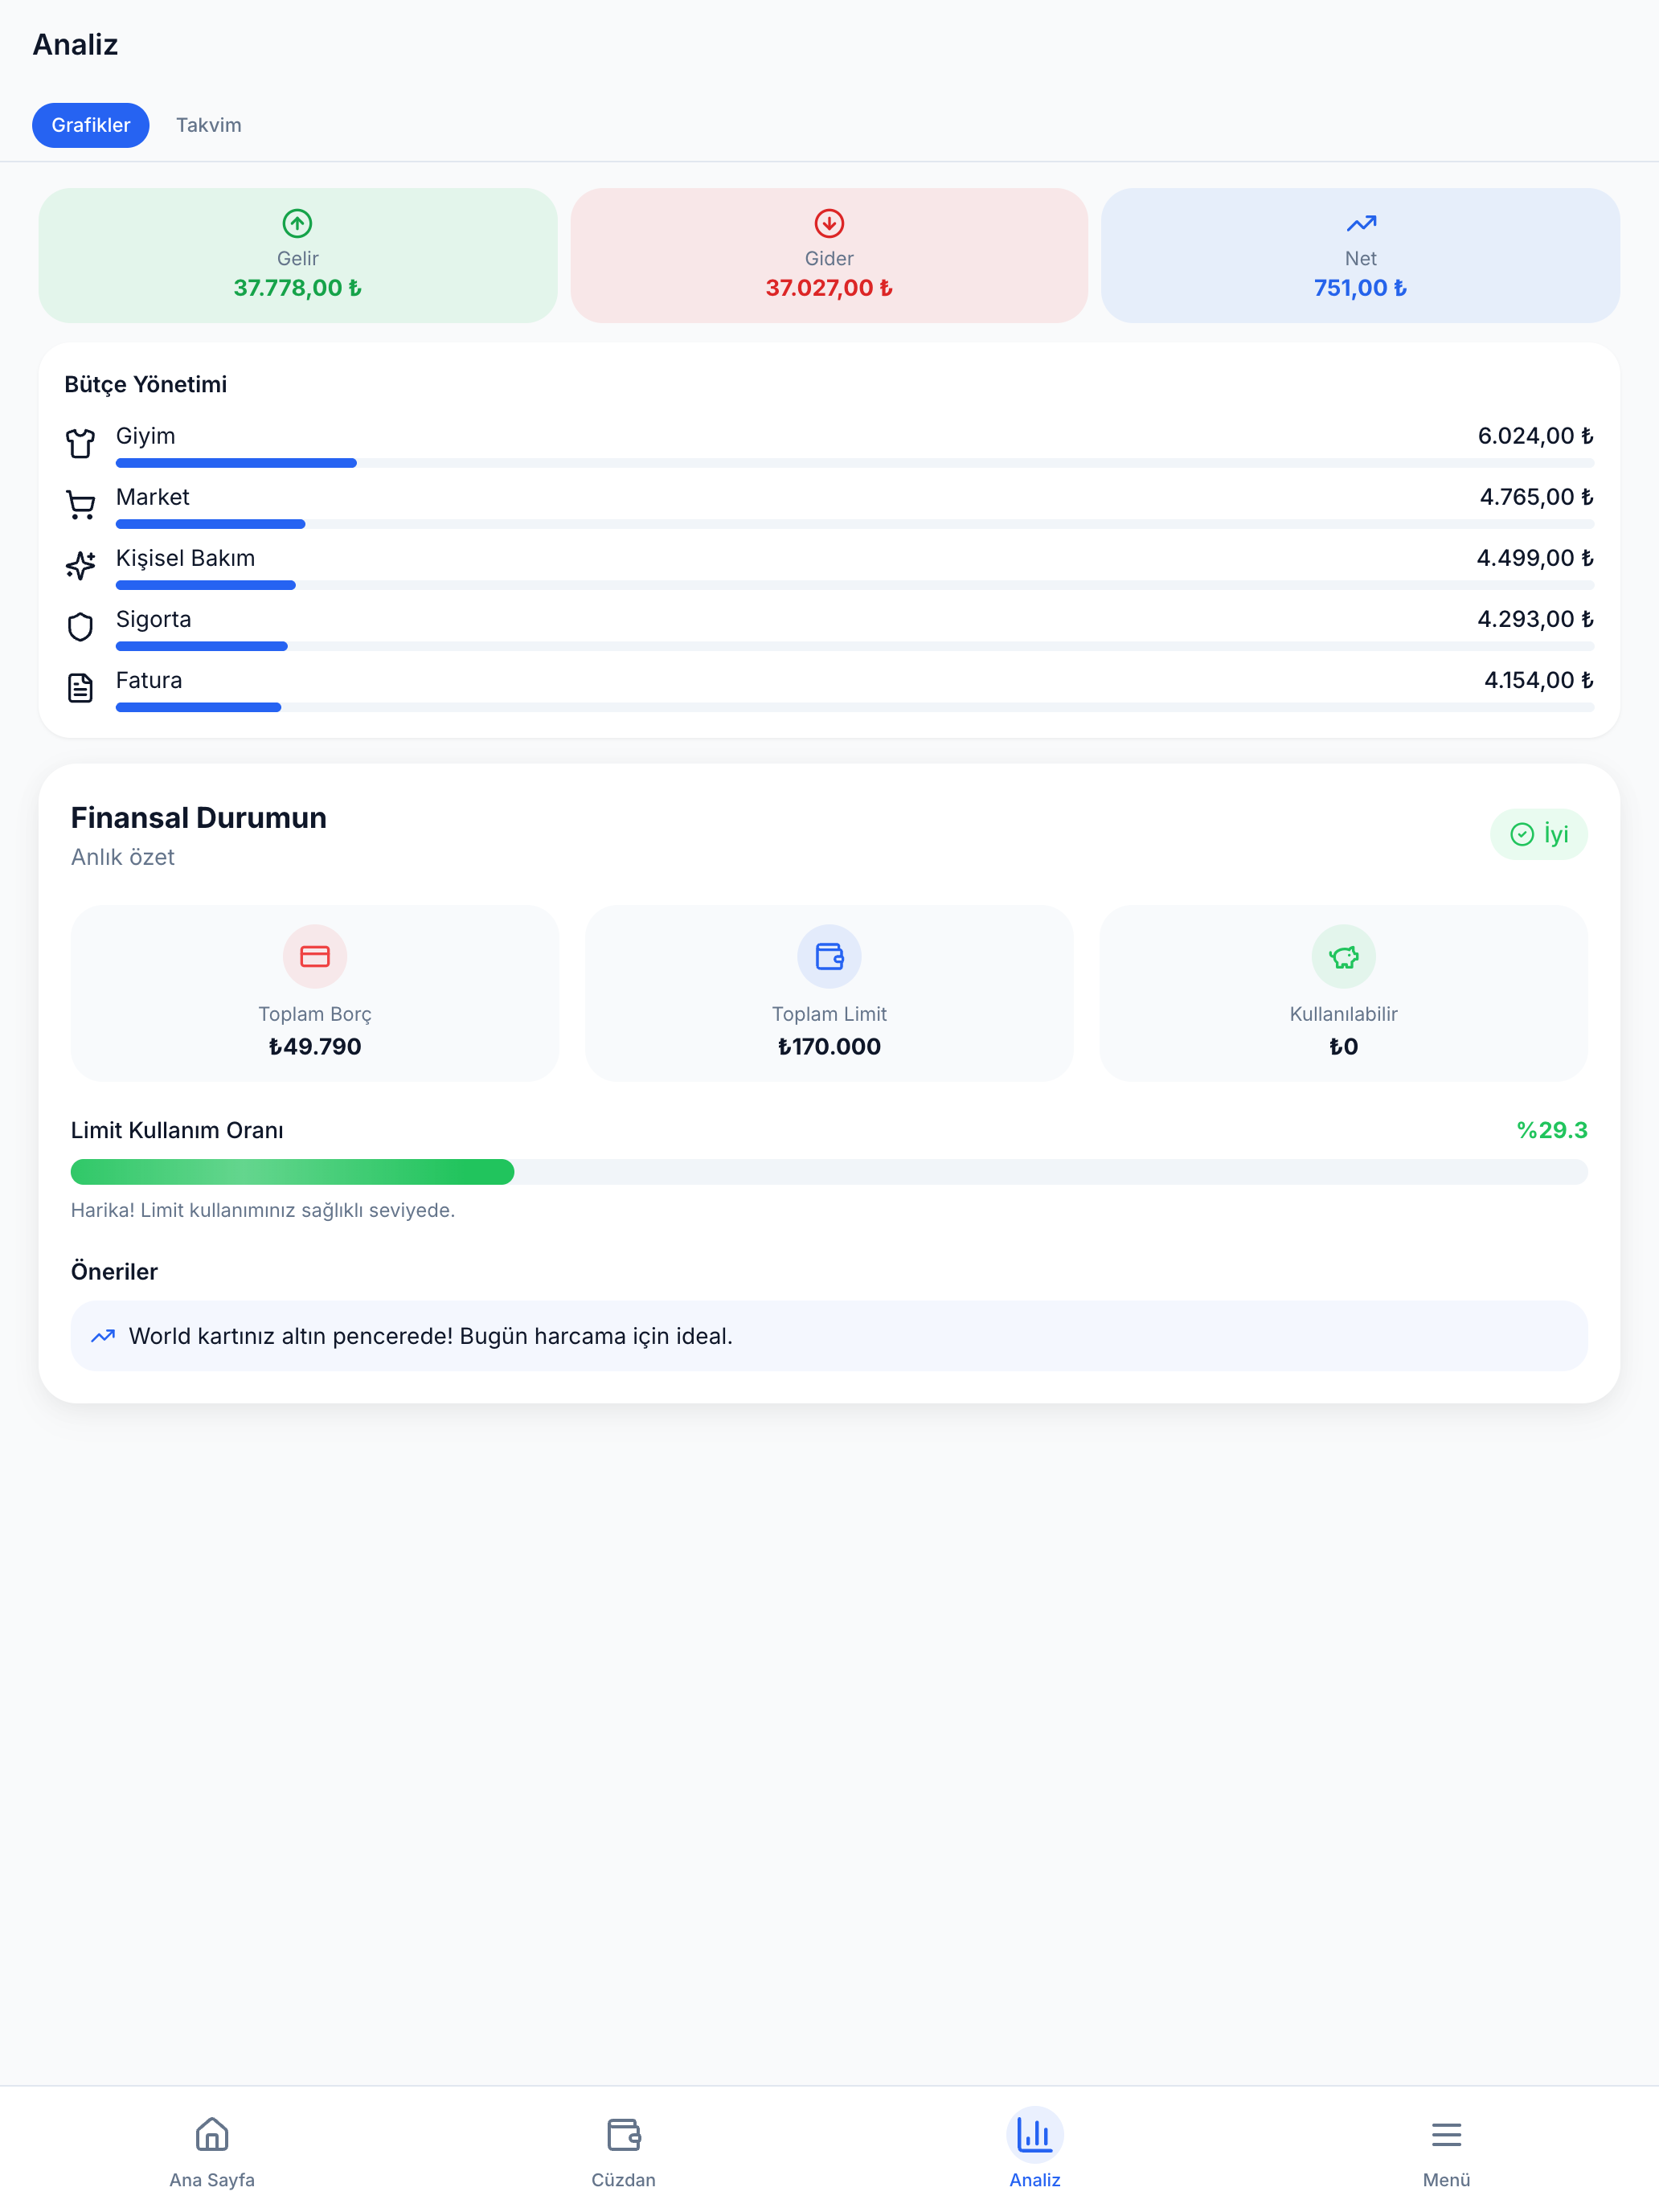Click the Analiz page title
This screenshot has width=1659, height=2212.
[x=76, y=45]
